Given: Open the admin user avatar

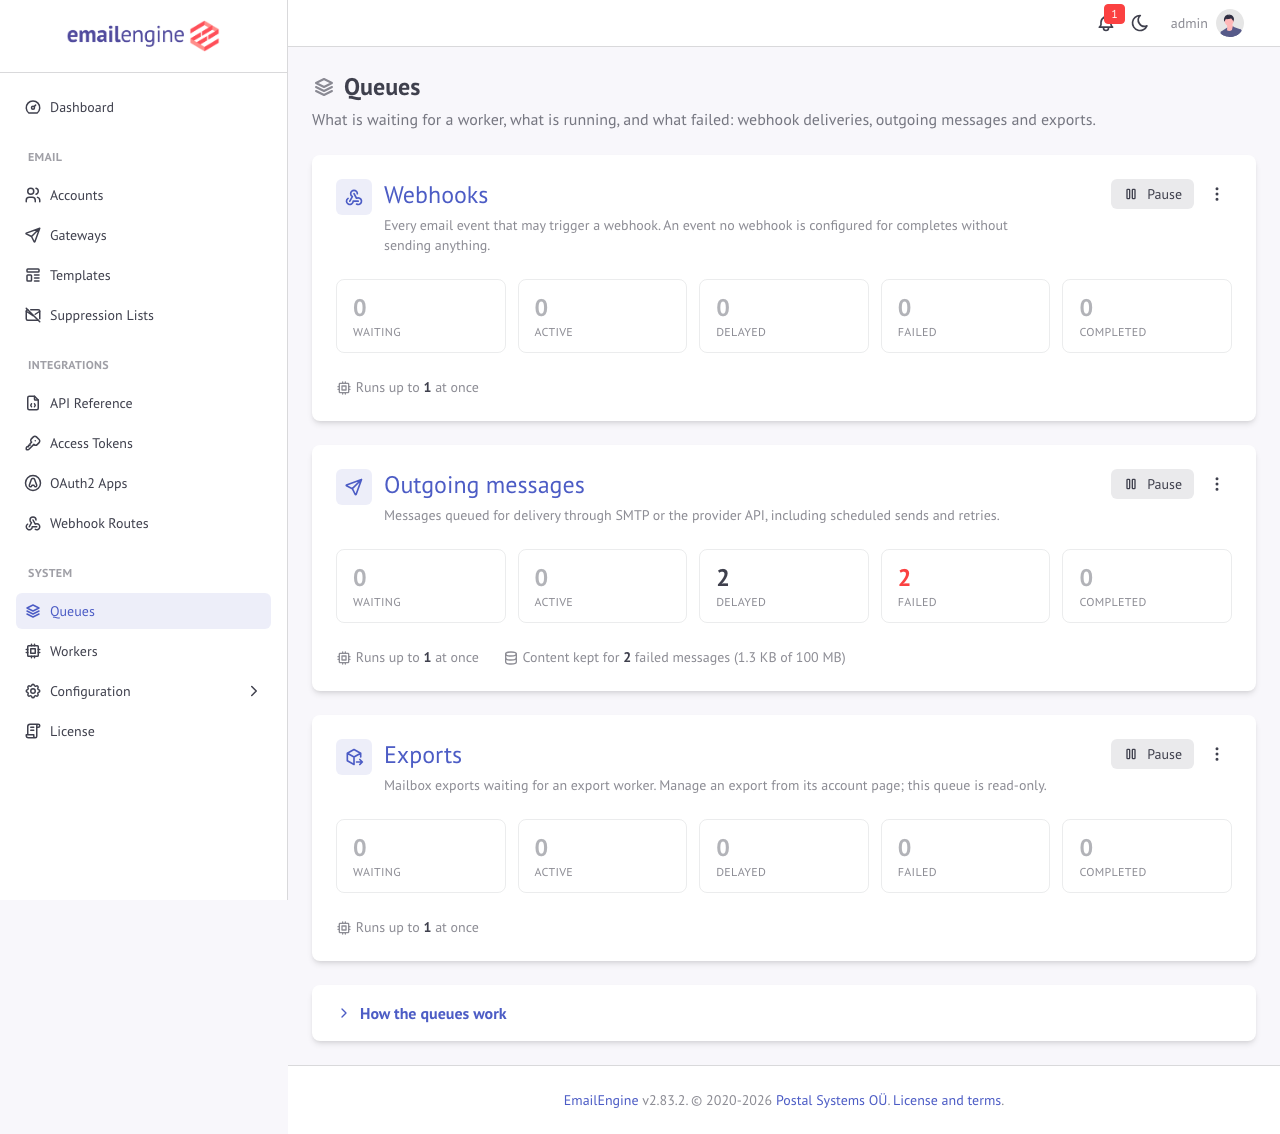Looking at the screenshot, I should click(x=1230, y=23).
